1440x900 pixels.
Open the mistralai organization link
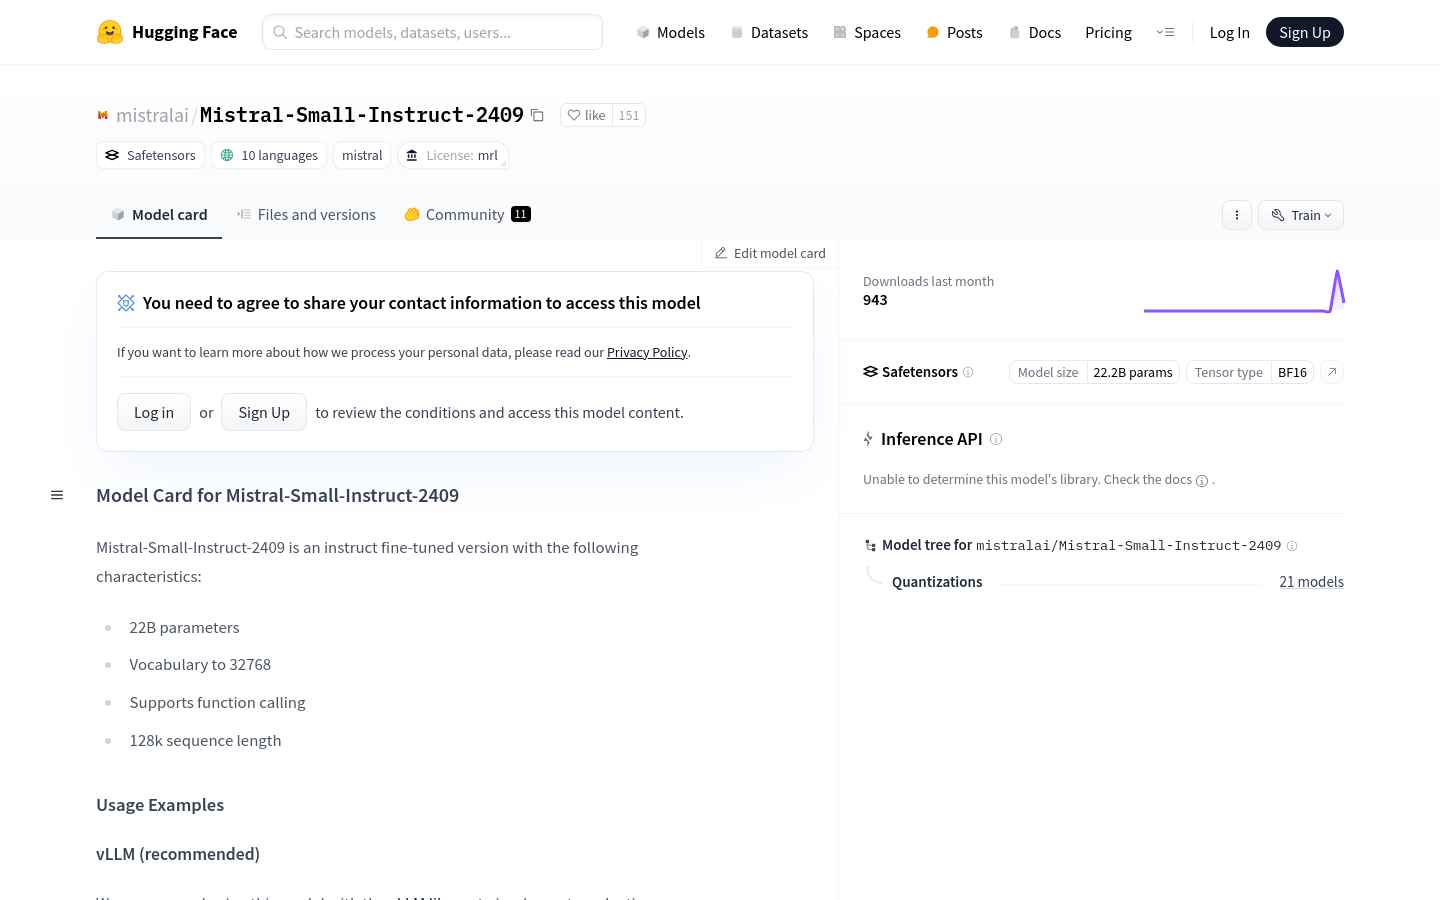[x=152, y=115]
